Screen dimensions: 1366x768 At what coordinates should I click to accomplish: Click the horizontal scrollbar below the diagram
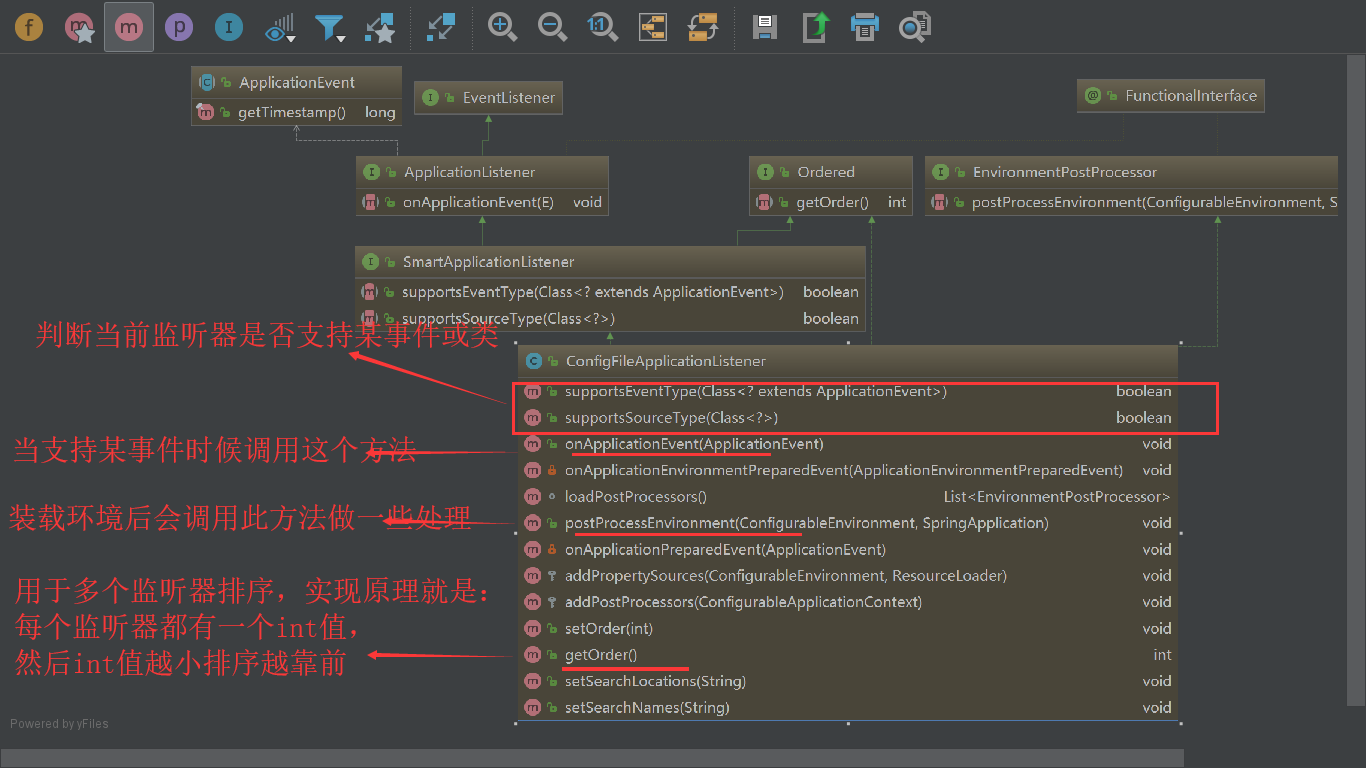tap(592, 758)
